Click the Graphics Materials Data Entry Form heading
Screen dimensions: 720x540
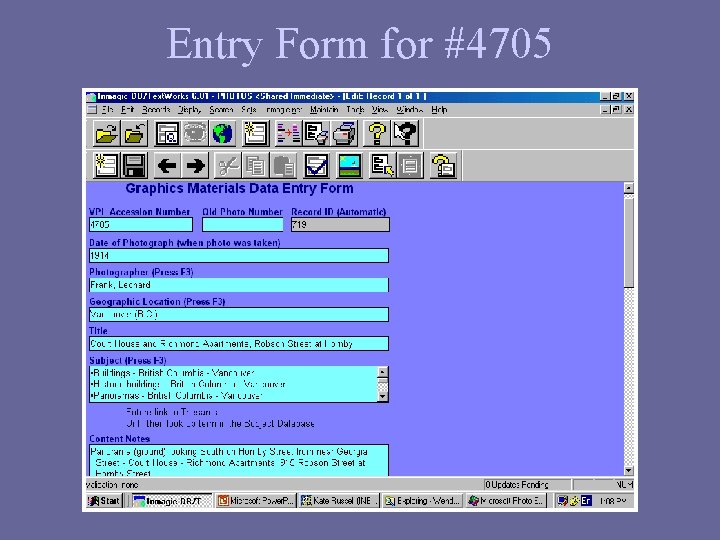(x=239, y=189)
